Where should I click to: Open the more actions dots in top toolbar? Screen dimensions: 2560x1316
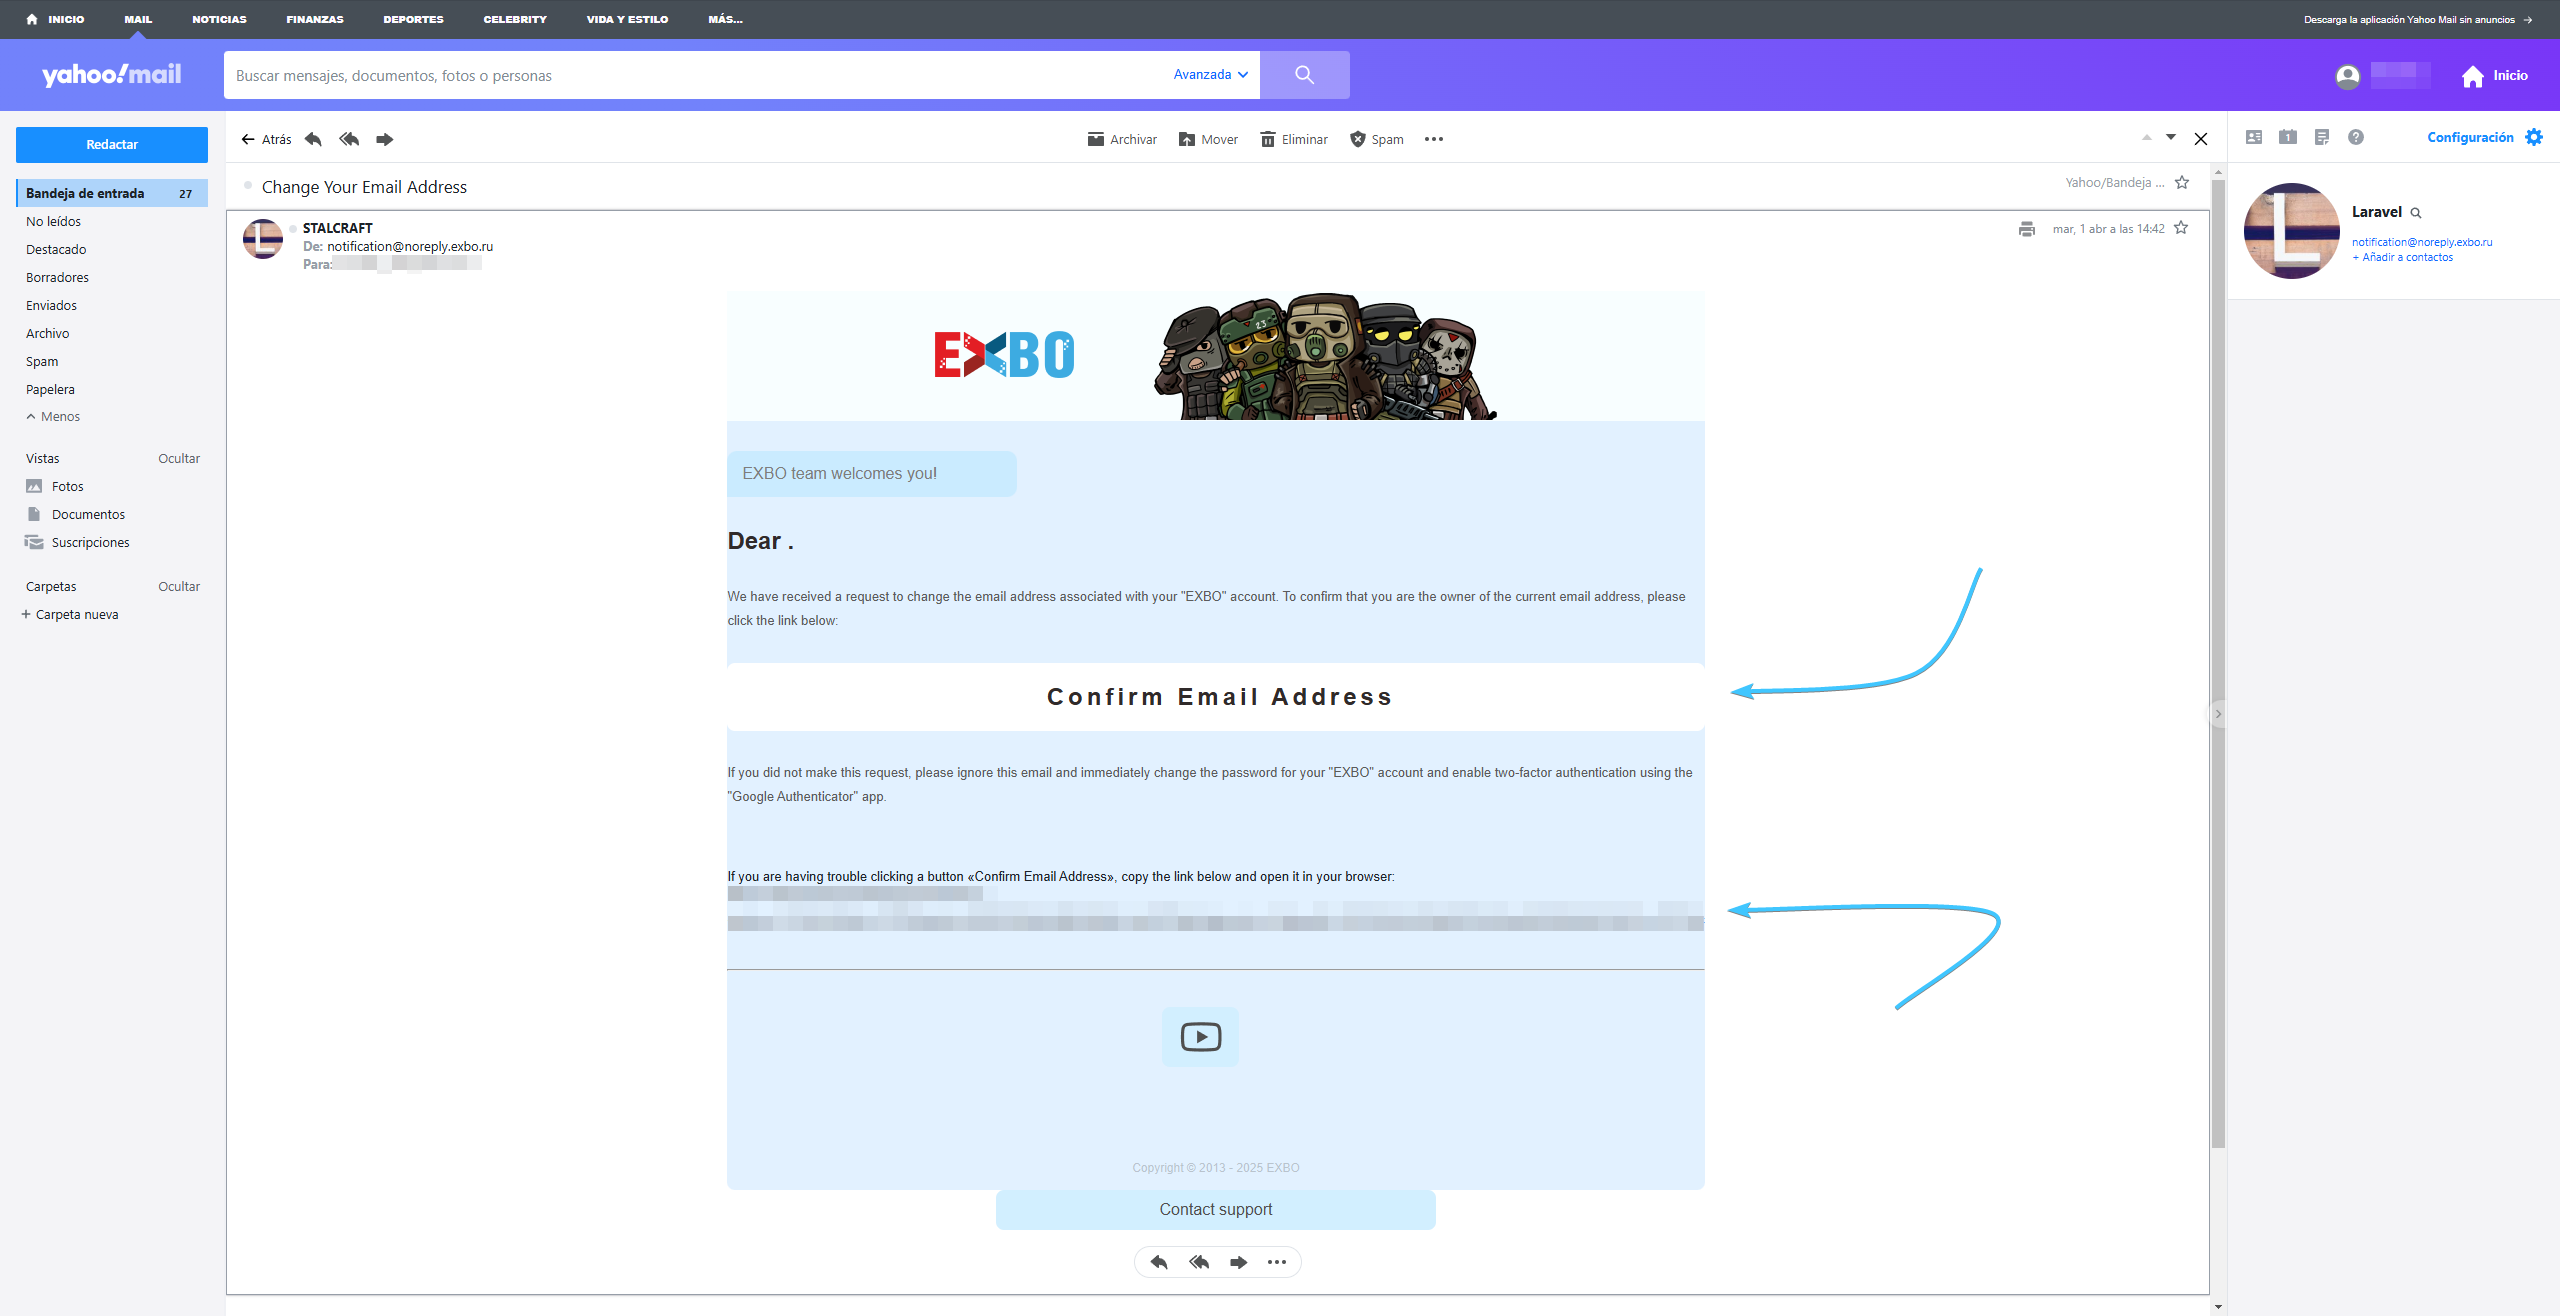pos(1434,139)
